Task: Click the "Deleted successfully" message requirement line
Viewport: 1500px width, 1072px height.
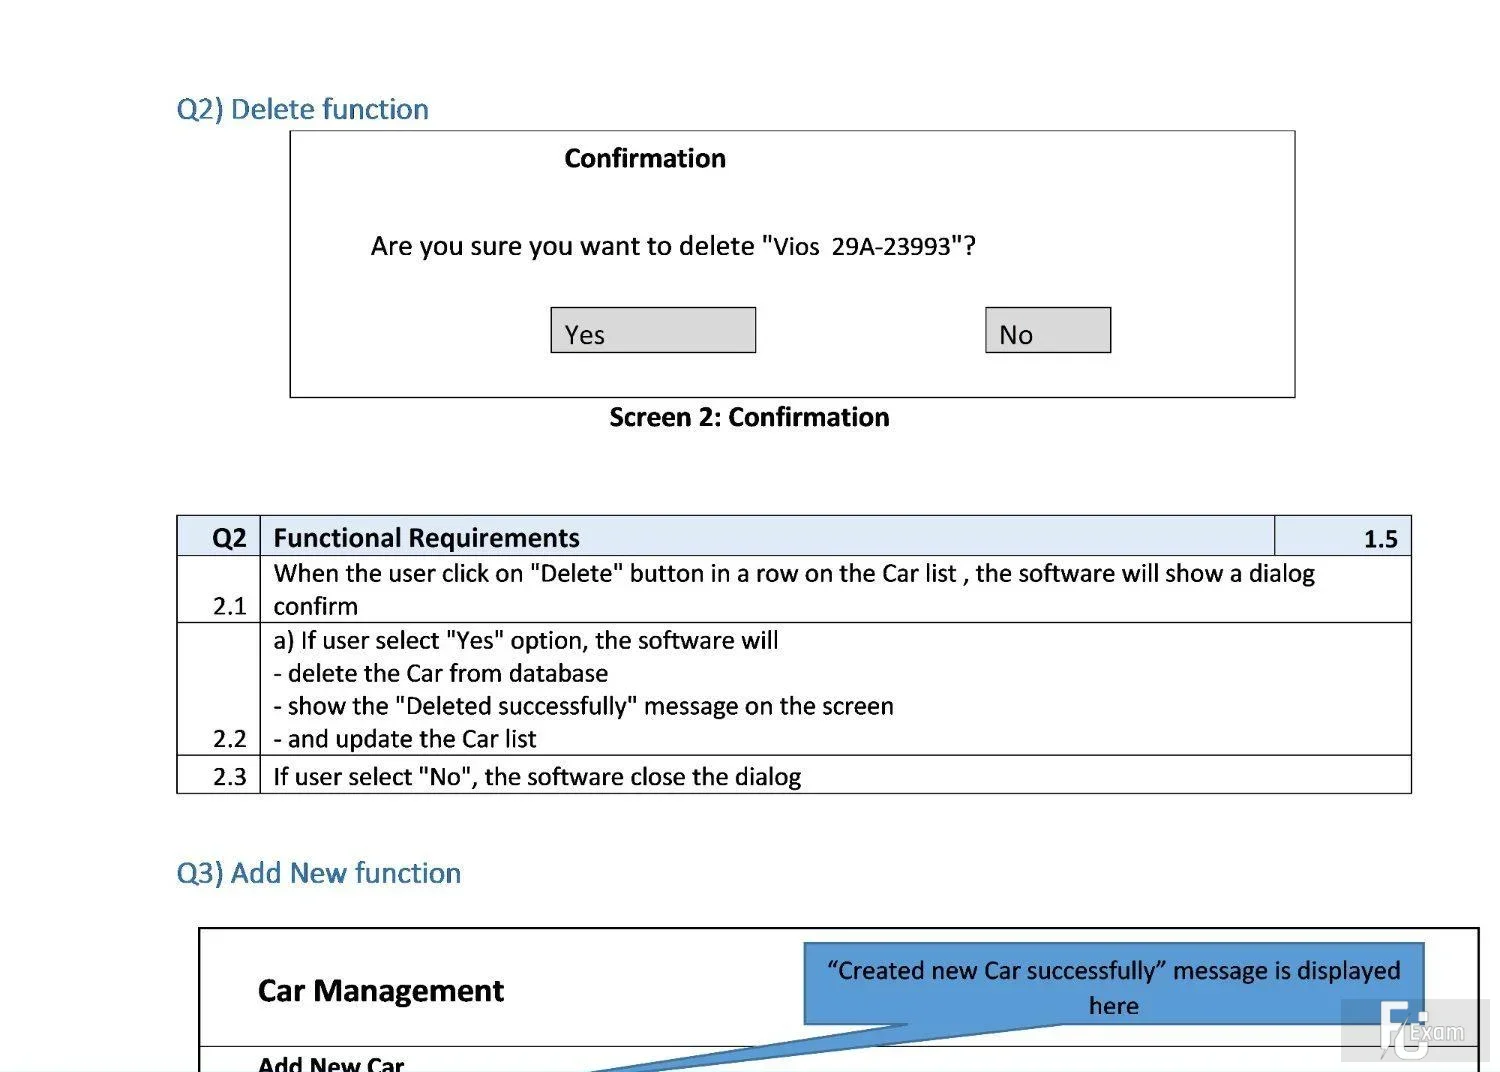Action: click(x=584, y=706)
